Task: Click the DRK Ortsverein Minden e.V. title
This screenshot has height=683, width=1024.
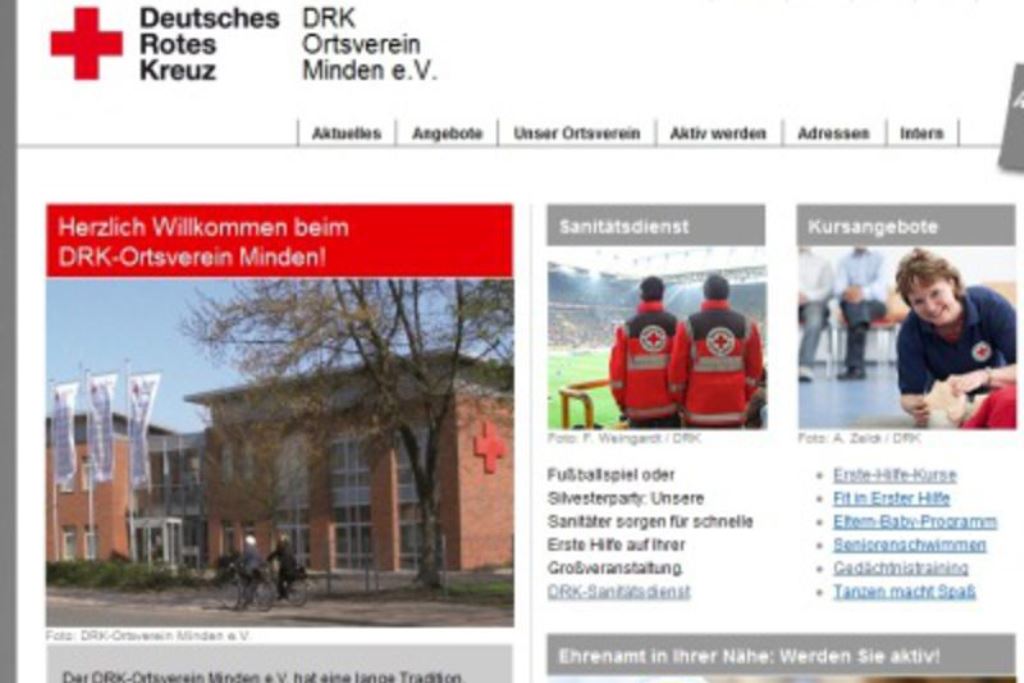Action: point(369,44)
